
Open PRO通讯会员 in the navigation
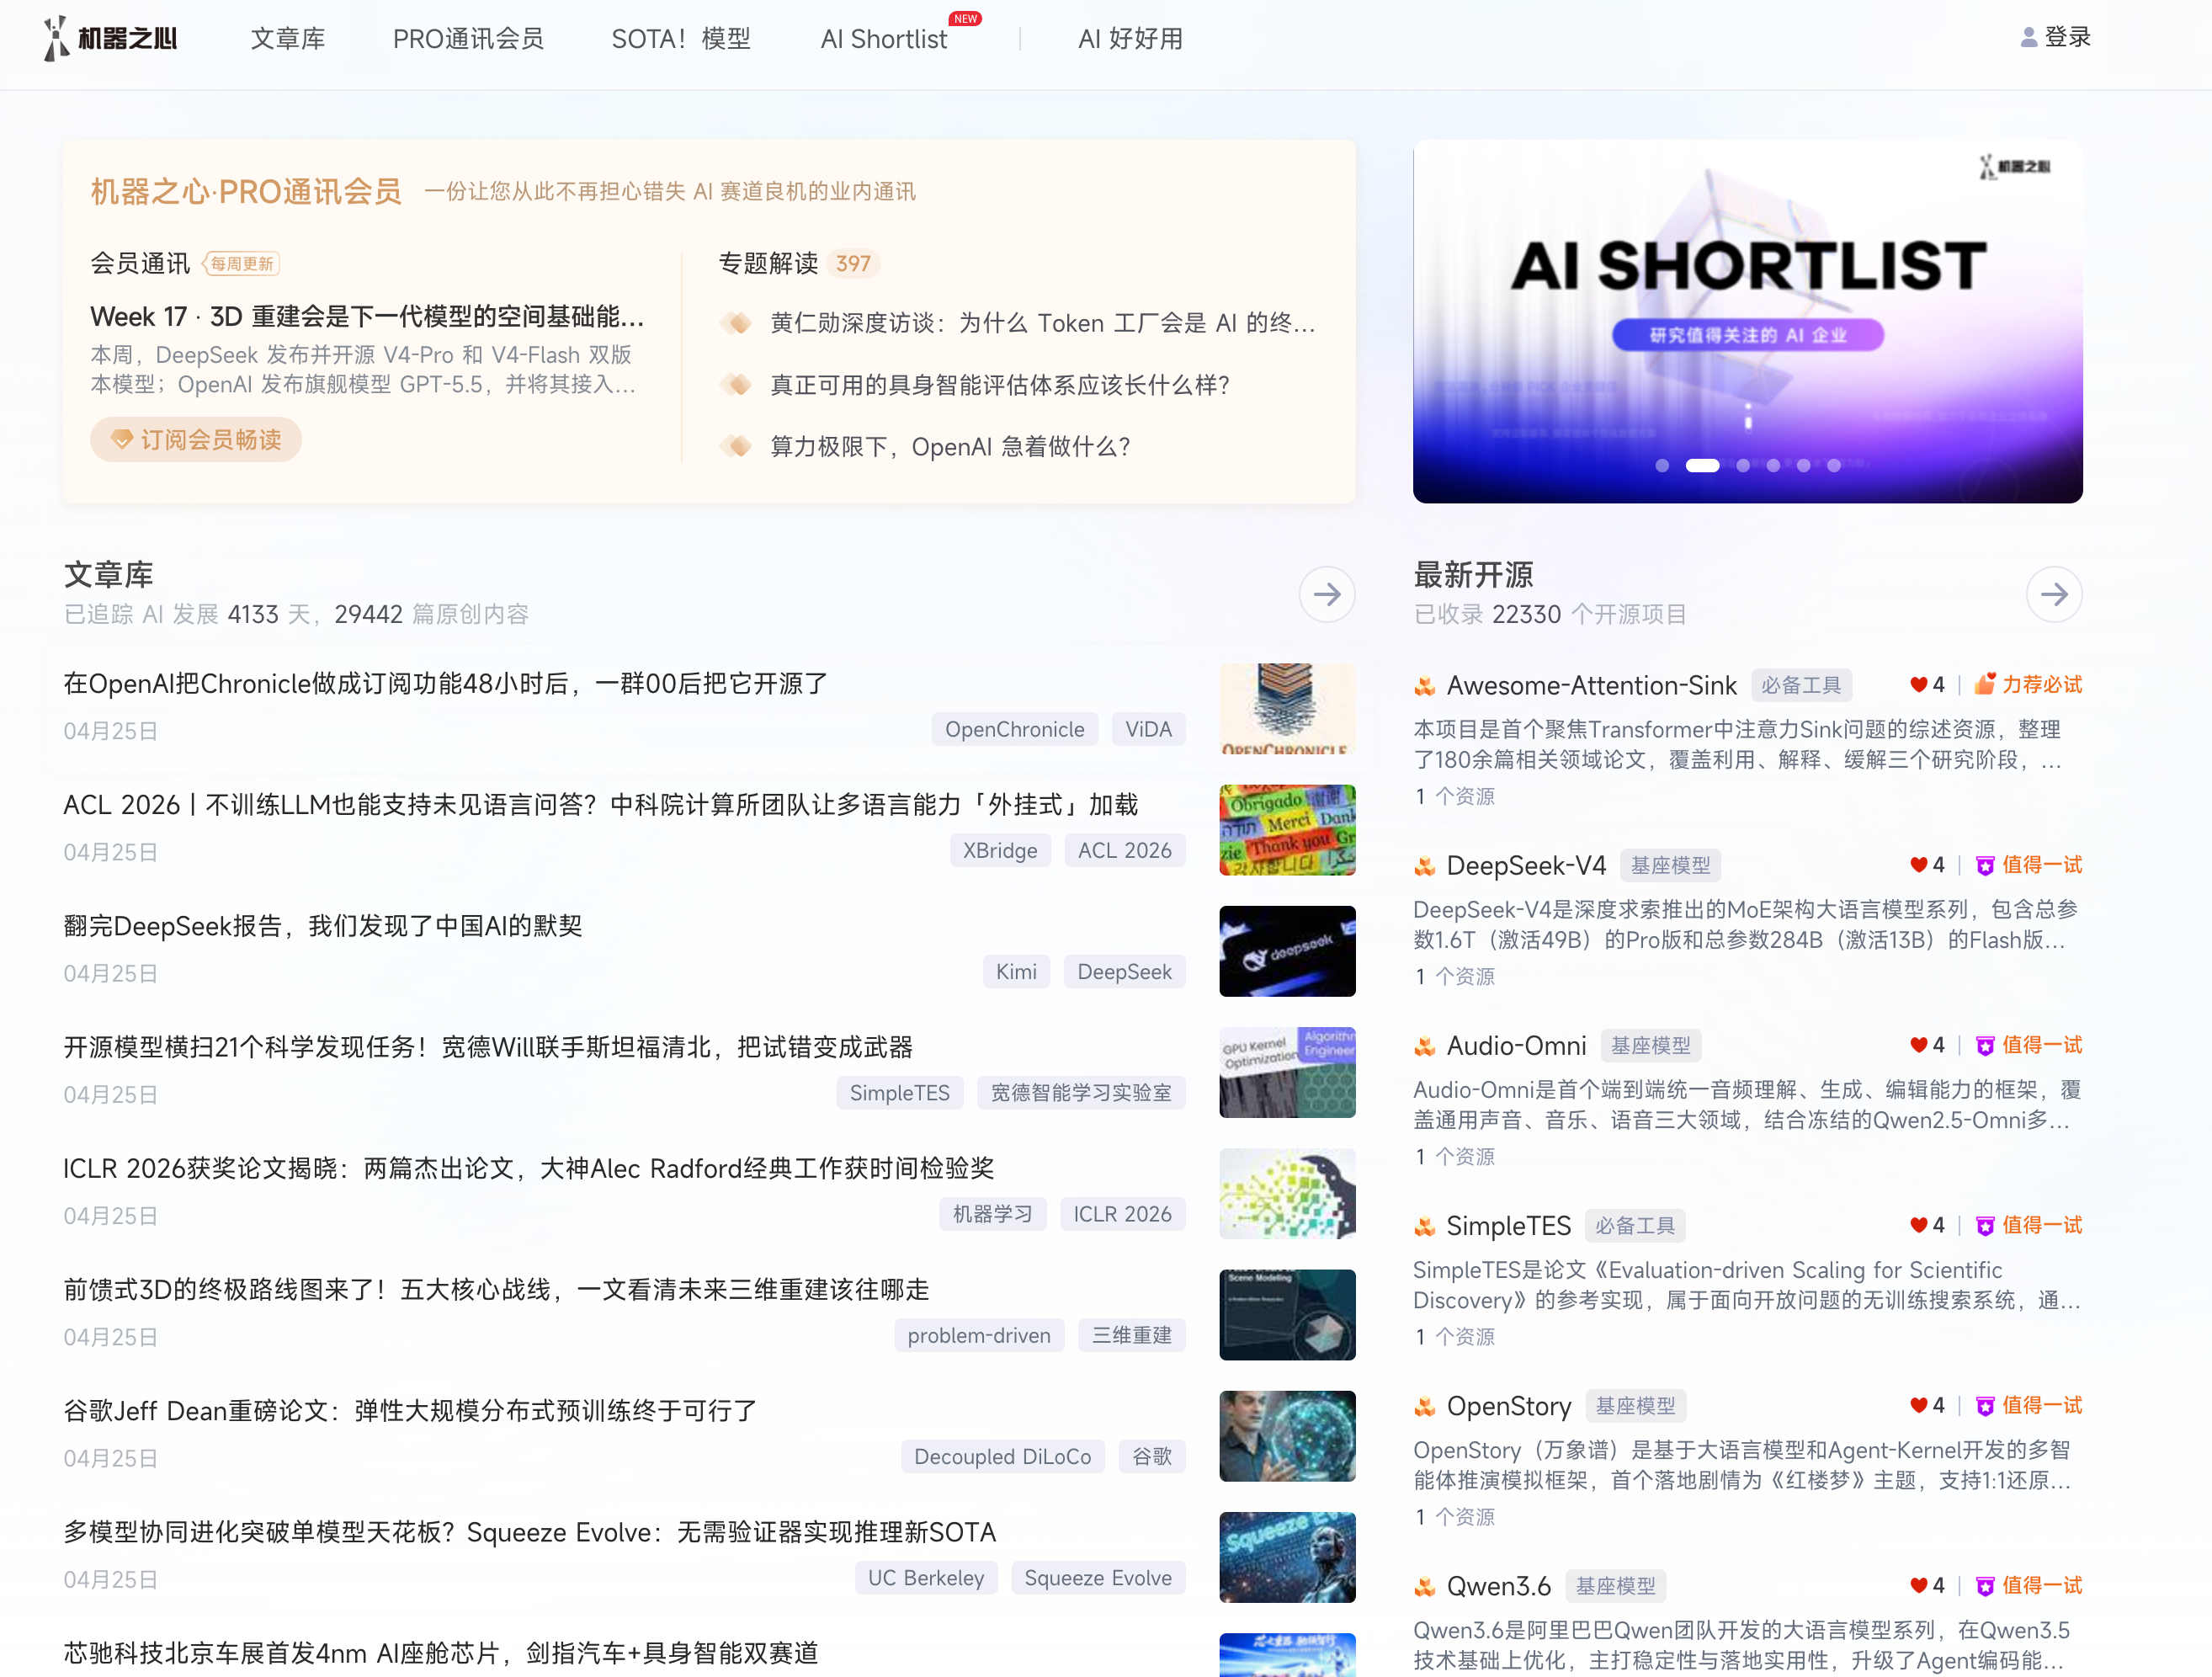(x=468, y=39)
